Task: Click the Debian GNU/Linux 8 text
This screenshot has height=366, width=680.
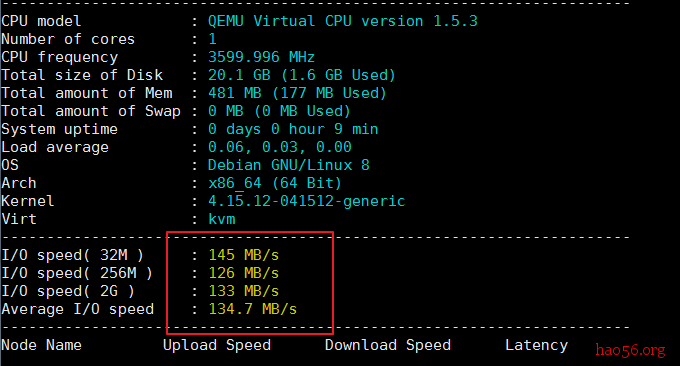Action: (288, 165)
